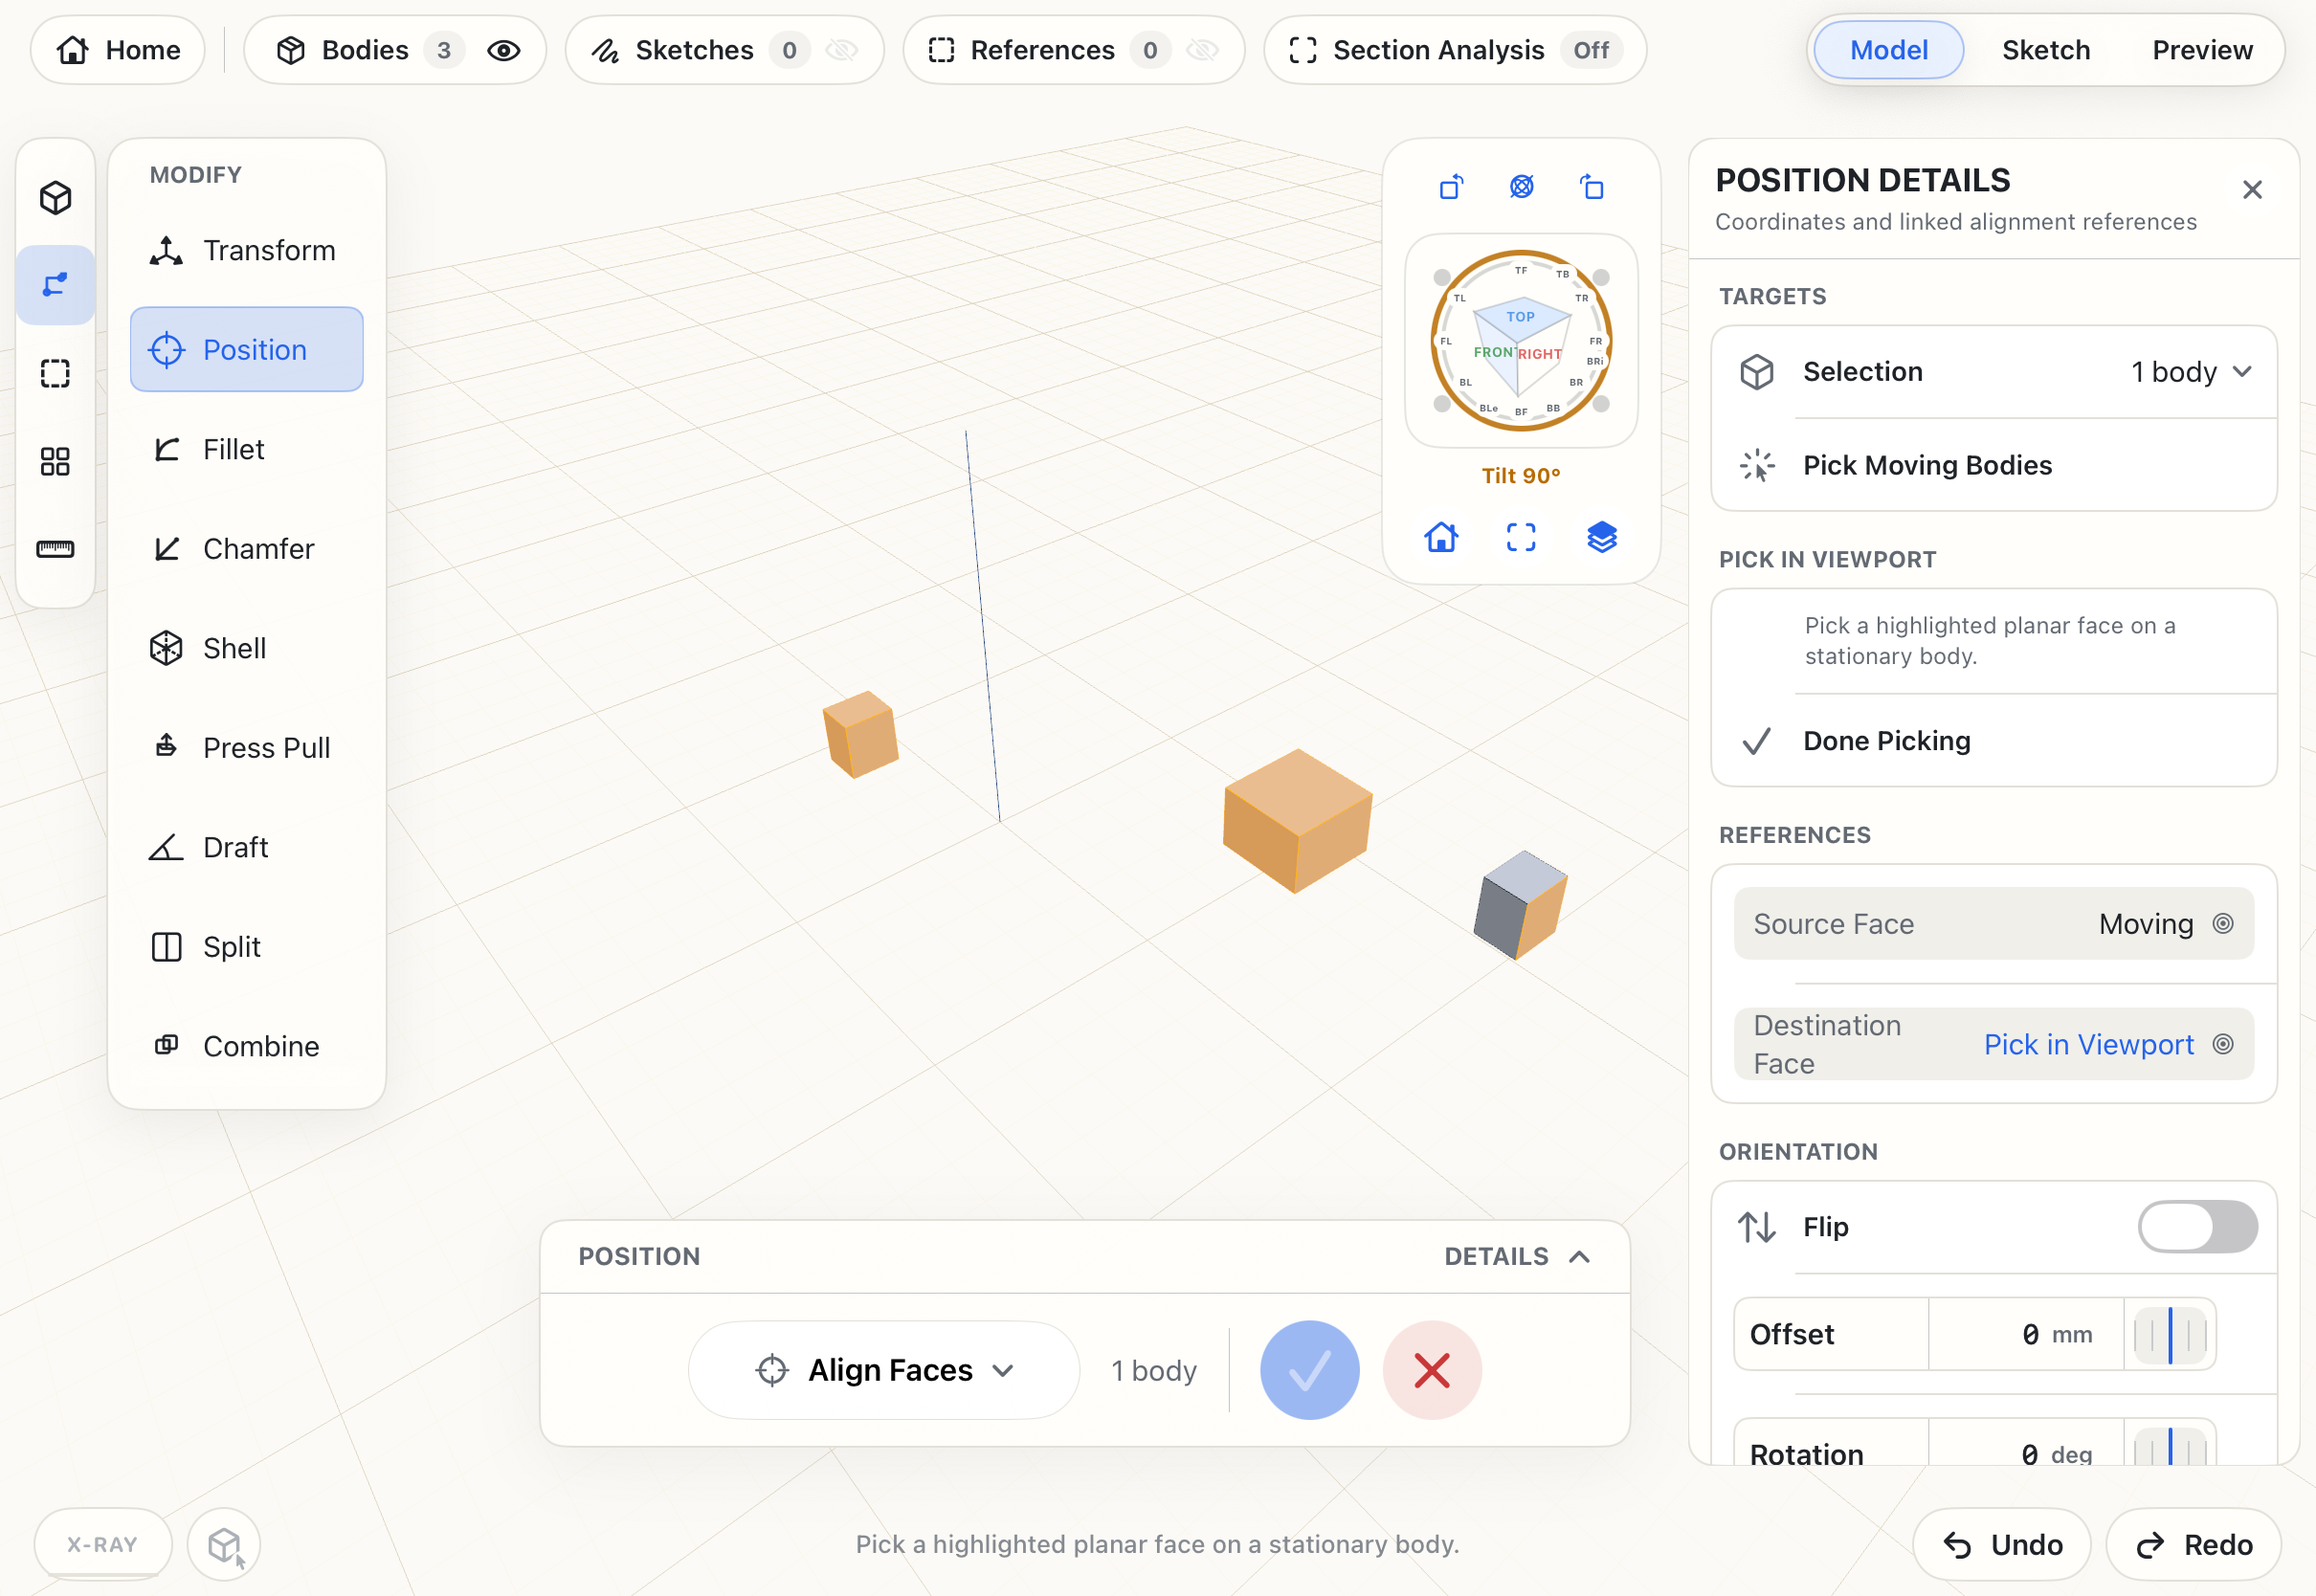
Task: Switch to the Preview tab
Action: click(2202, 50)
